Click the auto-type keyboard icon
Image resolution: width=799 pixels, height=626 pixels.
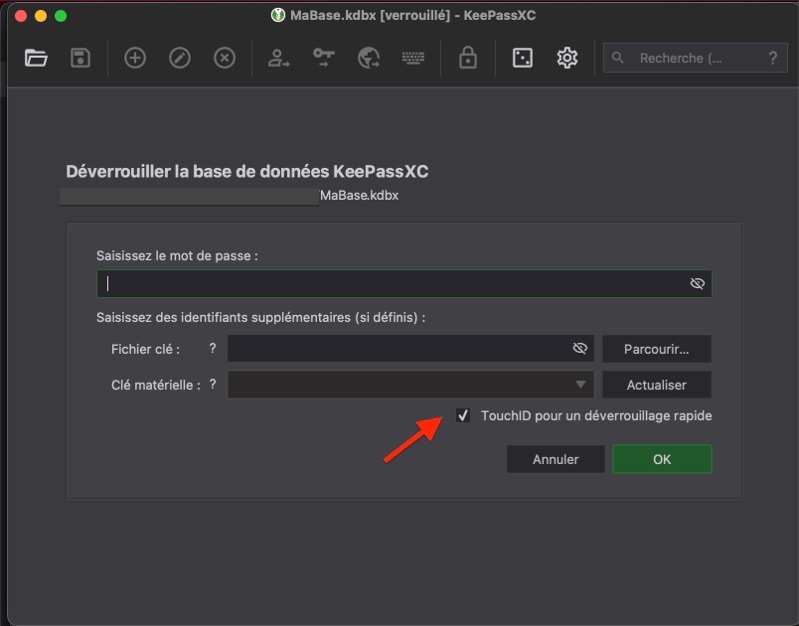[413, 58]
